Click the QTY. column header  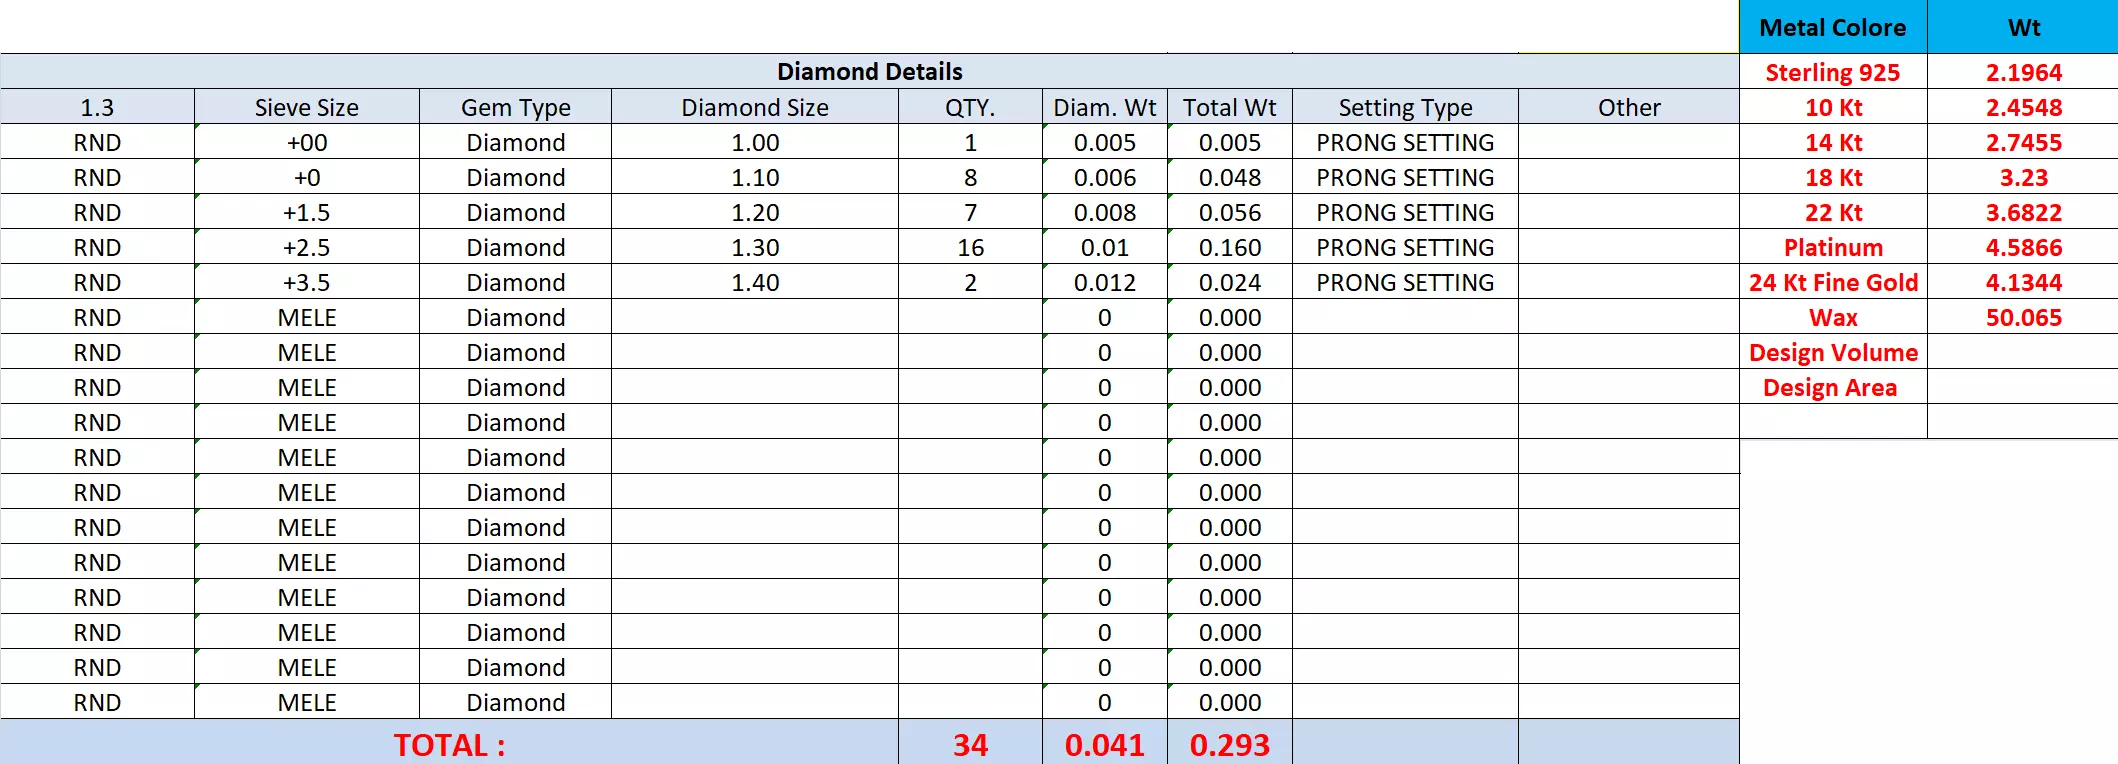pyautogui.click(x=970, y=107)
